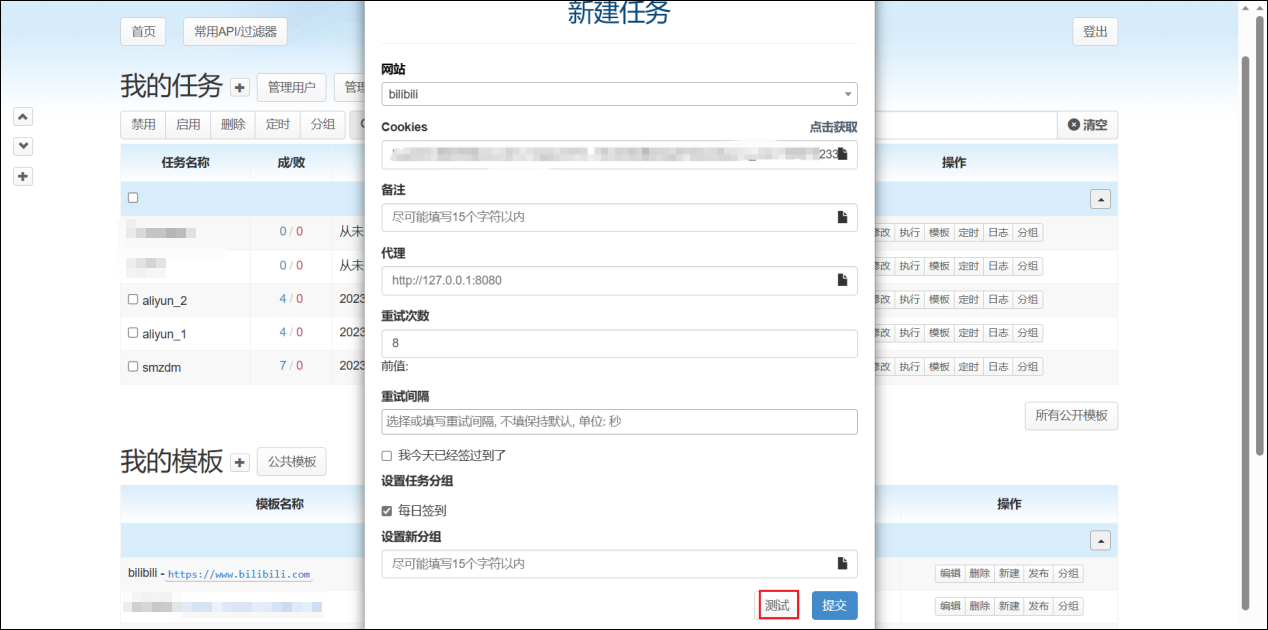Click the 重试间隔 input field
This screenshot has width=1268, height=630.
(619, 421)
